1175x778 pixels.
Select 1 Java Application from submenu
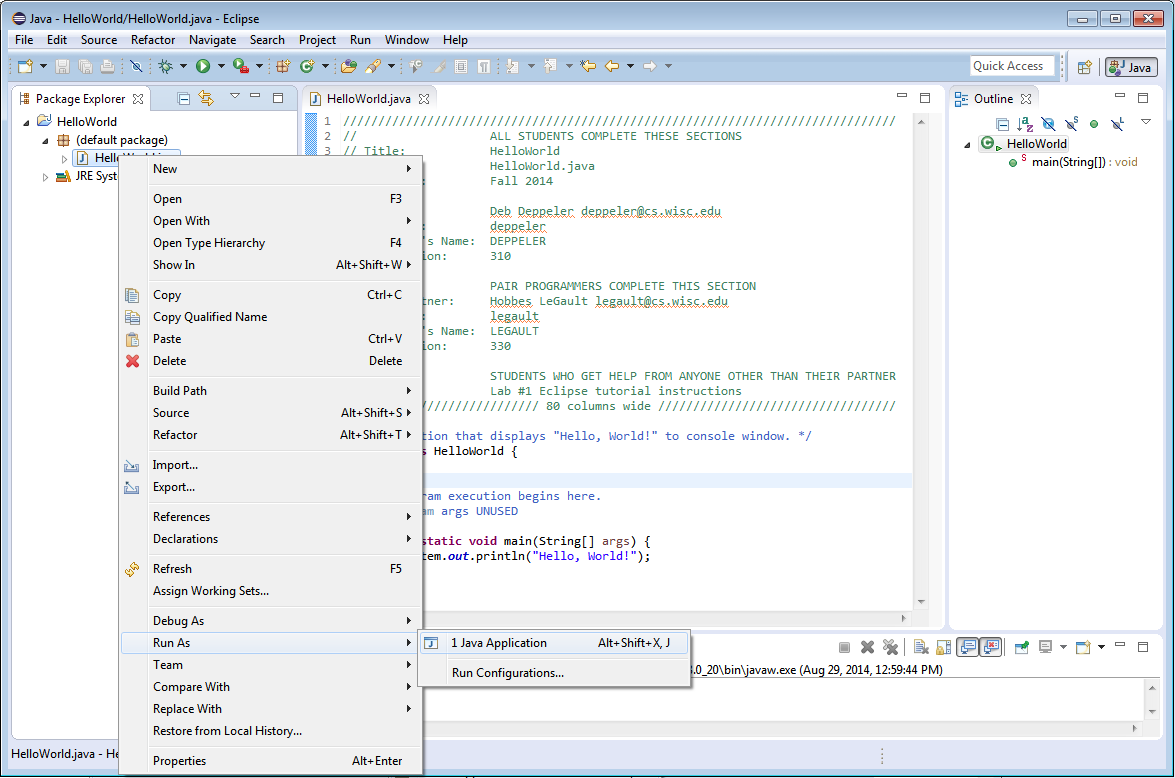point(499,643)
